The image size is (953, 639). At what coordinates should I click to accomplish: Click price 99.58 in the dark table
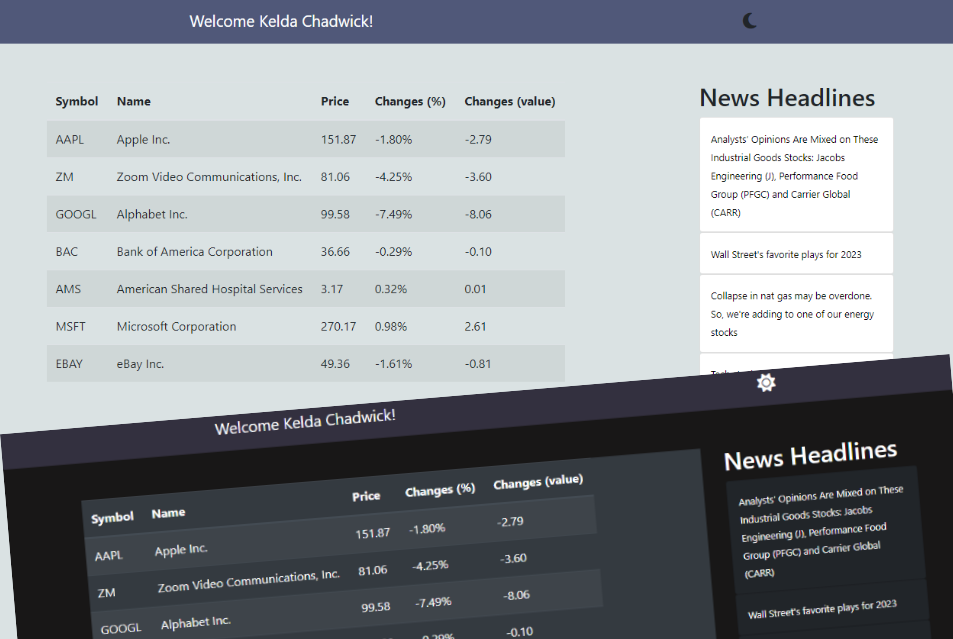376,607
